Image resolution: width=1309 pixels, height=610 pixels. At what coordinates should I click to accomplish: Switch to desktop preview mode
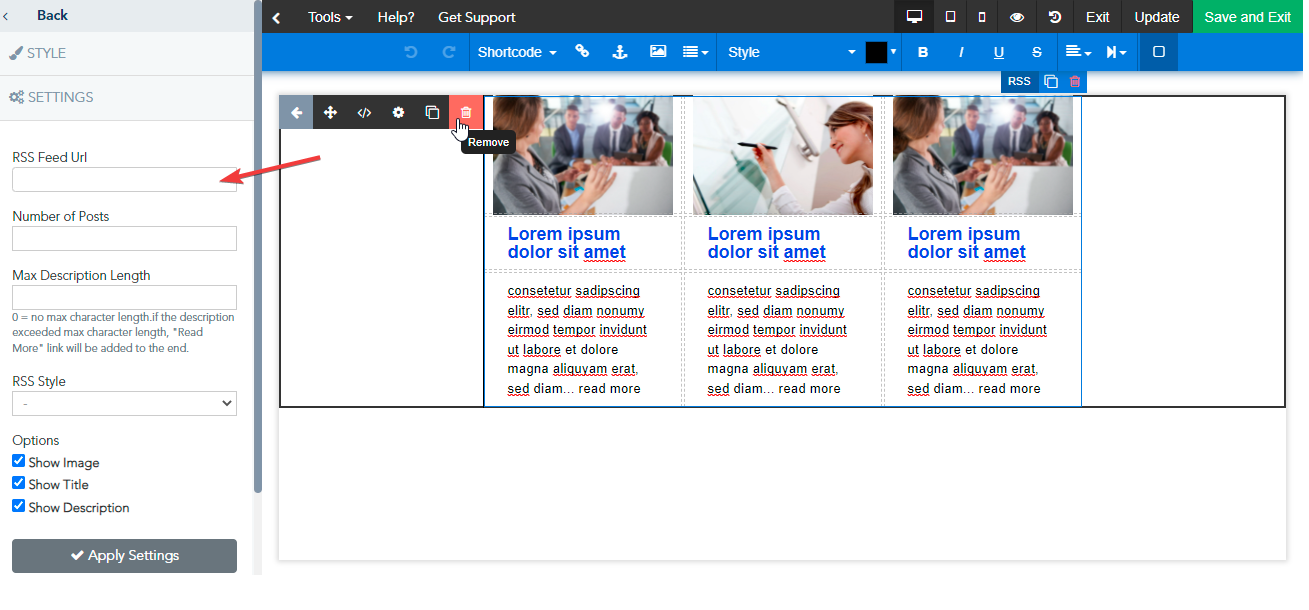click(x=913, y=17)
